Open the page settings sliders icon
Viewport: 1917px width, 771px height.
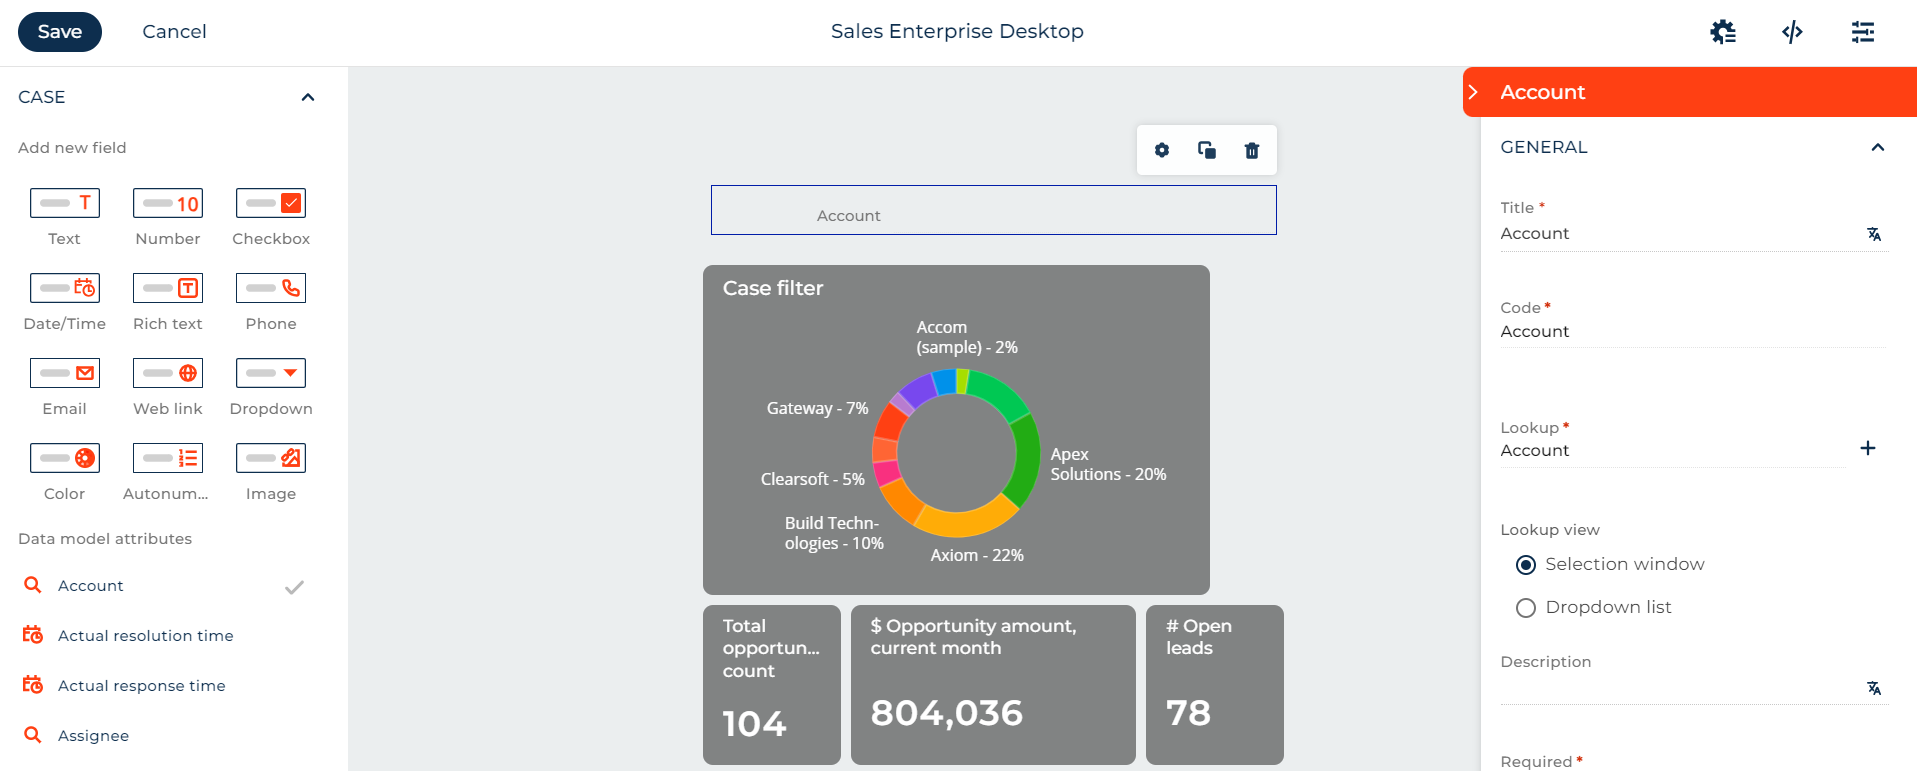coord(1863,32)
